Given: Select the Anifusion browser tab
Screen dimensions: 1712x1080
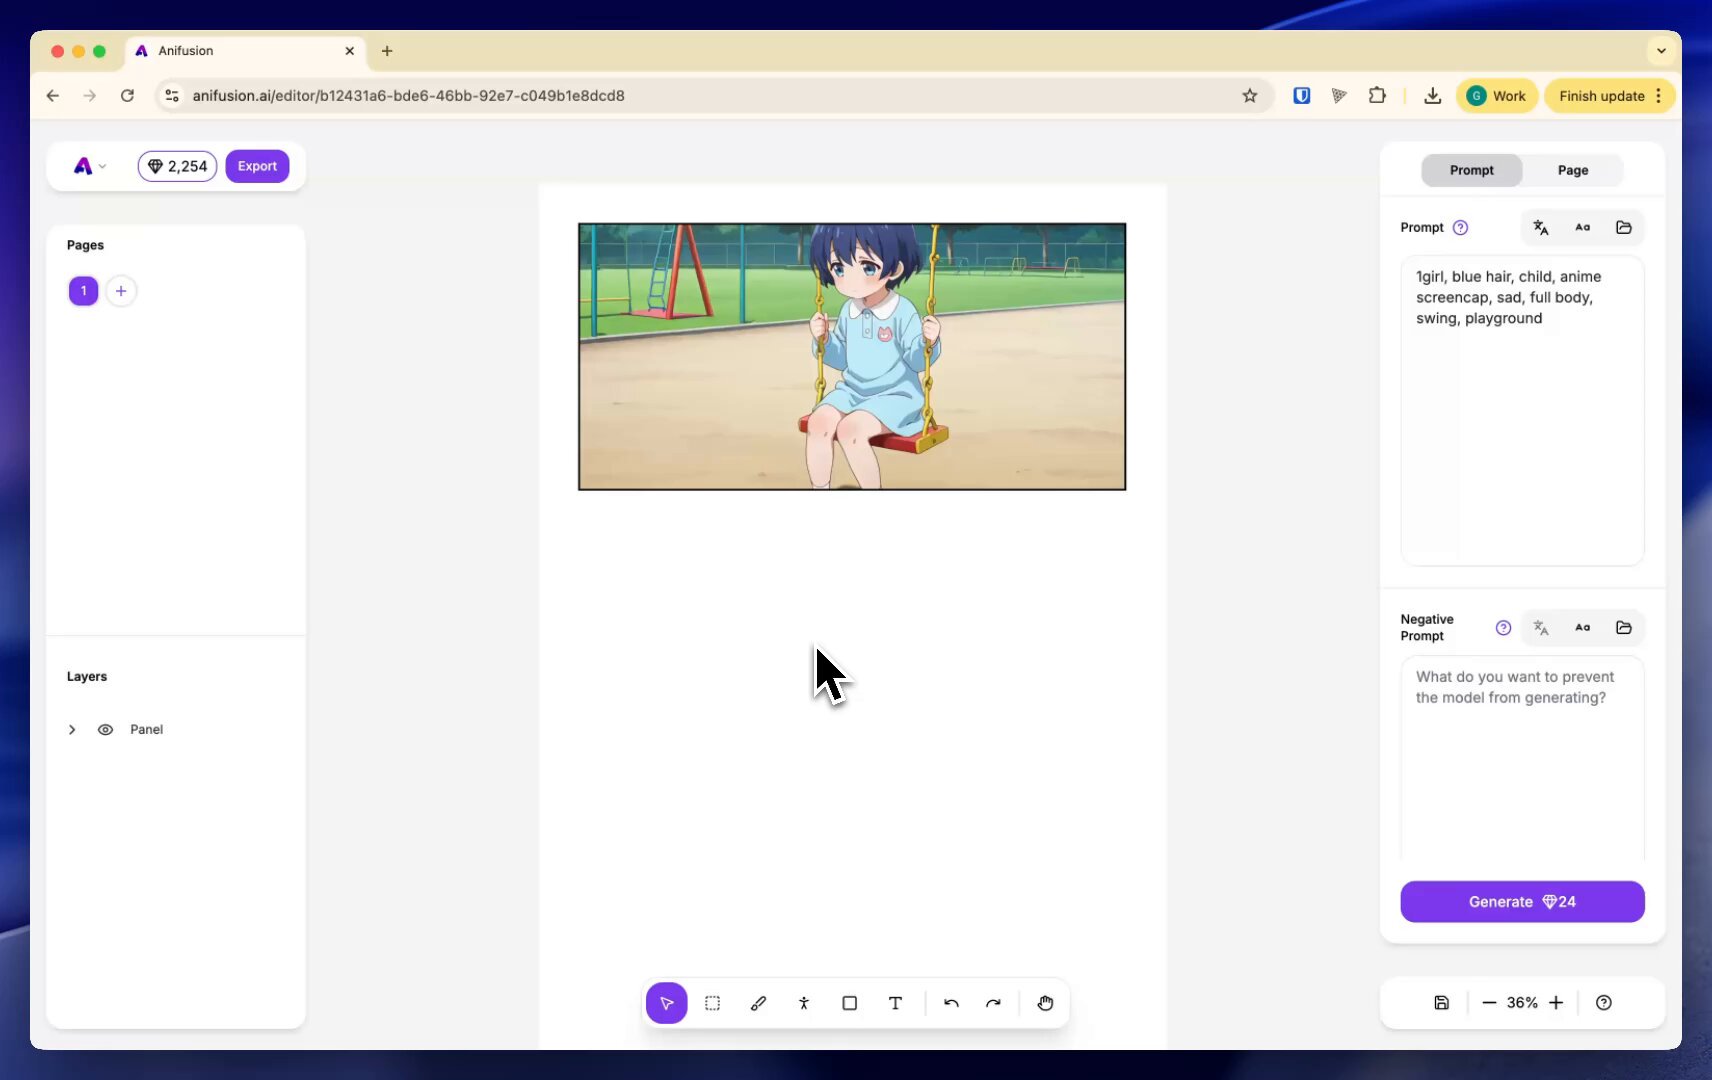Looking at the screenshot, I should click(246, 51).
